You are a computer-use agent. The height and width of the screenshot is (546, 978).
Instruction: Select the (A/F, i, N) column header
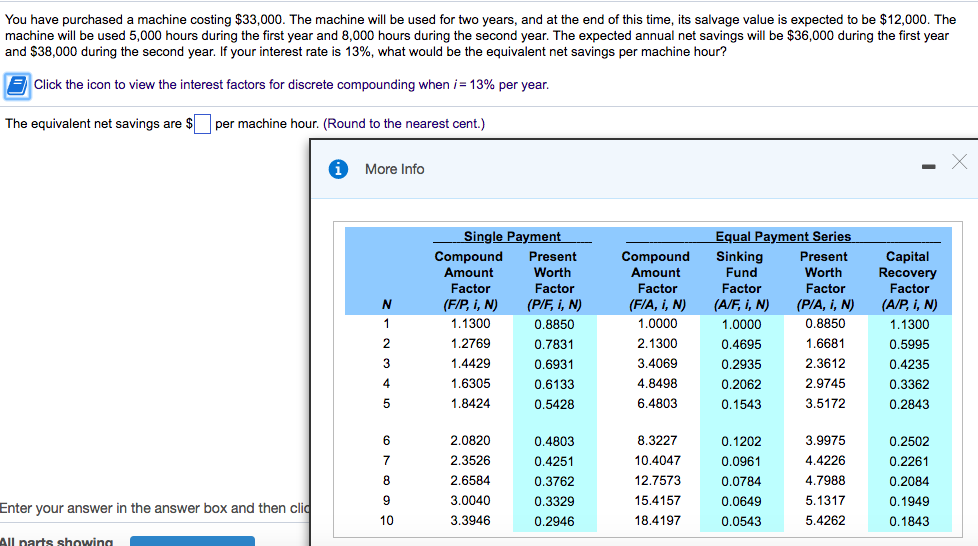[741, 305]
